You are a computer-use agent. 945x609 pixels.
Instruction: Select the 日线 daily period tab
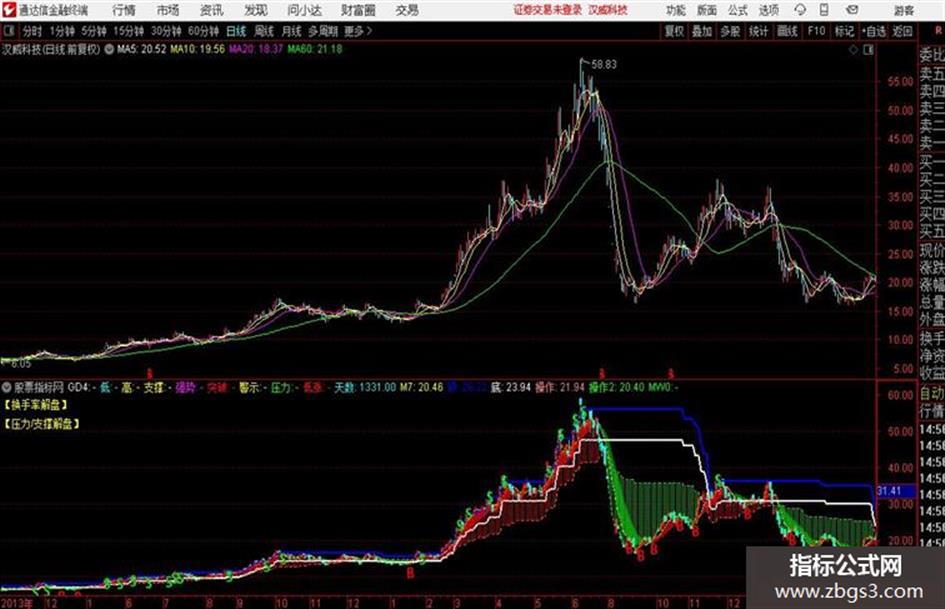point(236,31)
